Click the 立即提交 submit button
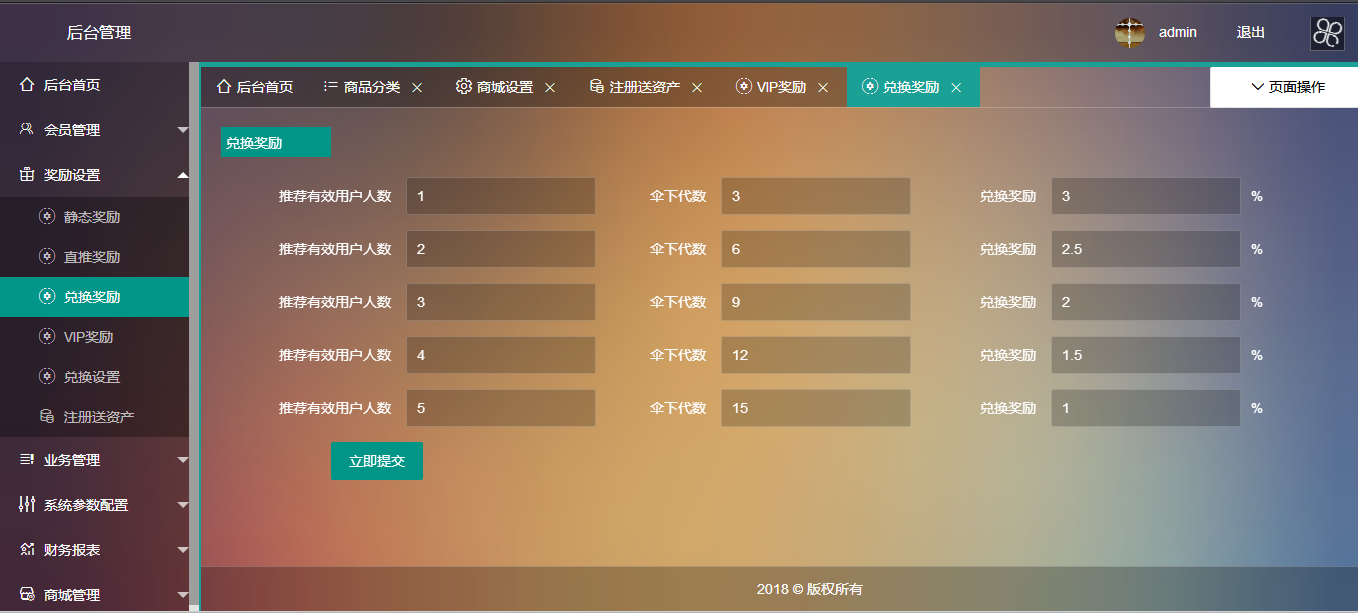This screenshot has width=1358, height=613. [377, 461]
